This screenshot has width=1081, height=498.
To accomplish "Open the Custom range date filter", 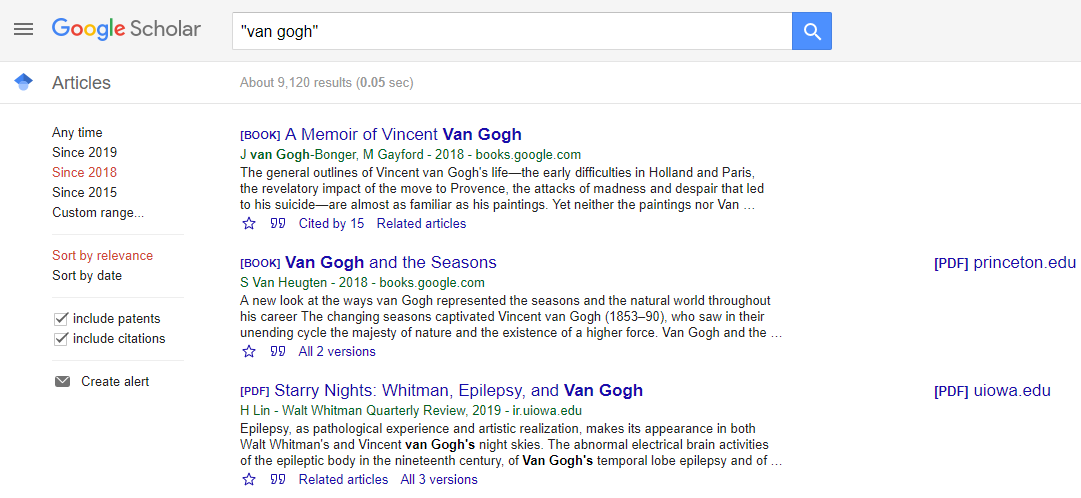I will click(x=98, y=212).
